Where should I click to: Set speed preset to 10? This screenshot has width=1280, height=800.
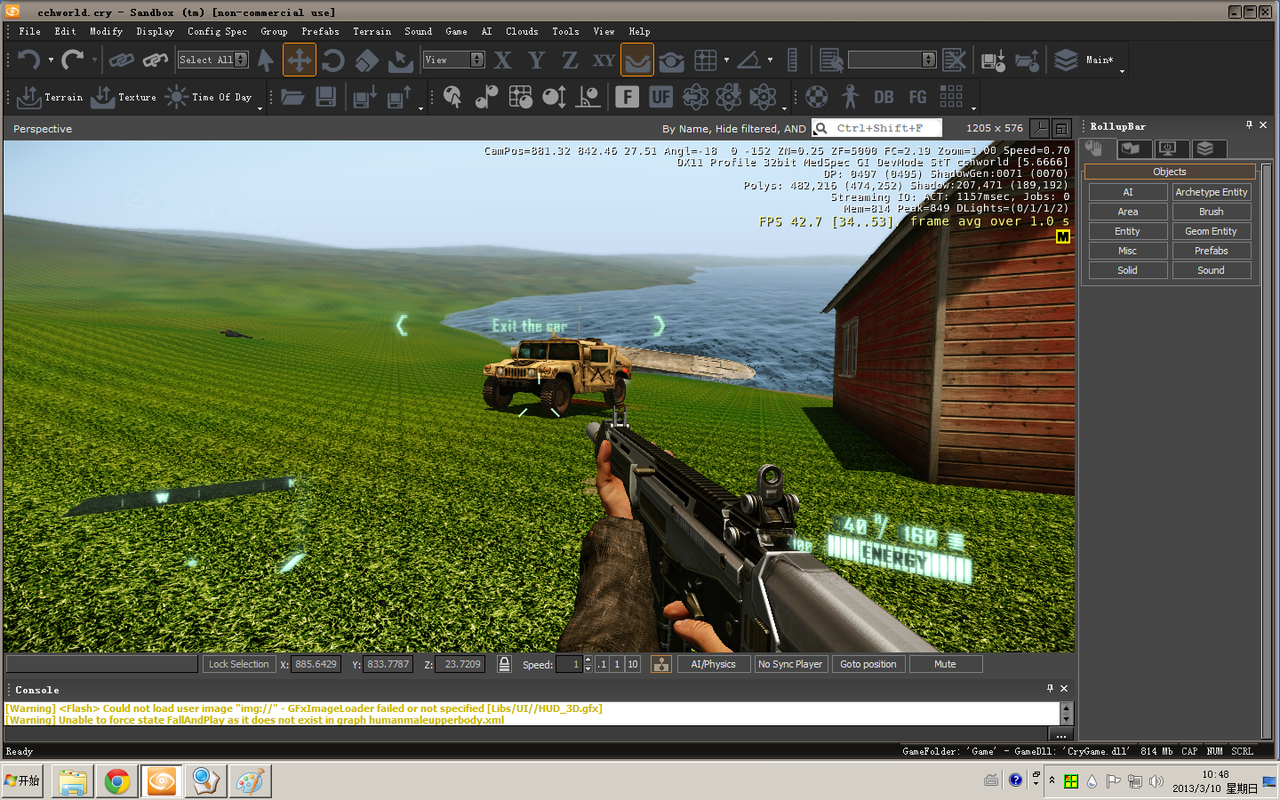tap(633, 664)
